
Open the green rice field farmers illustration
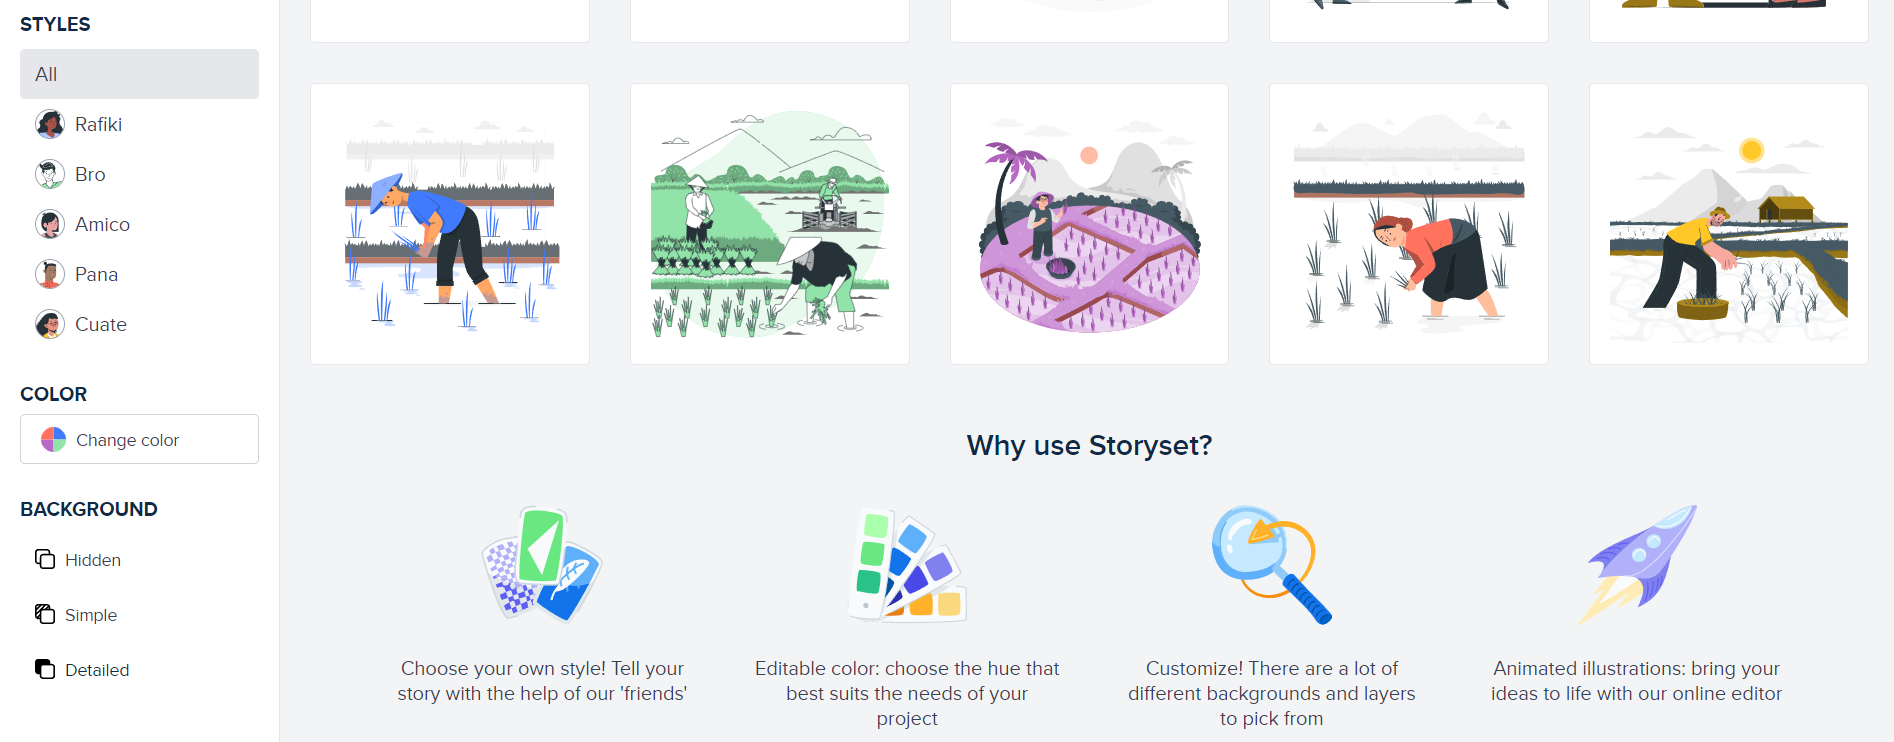(769, 224)
